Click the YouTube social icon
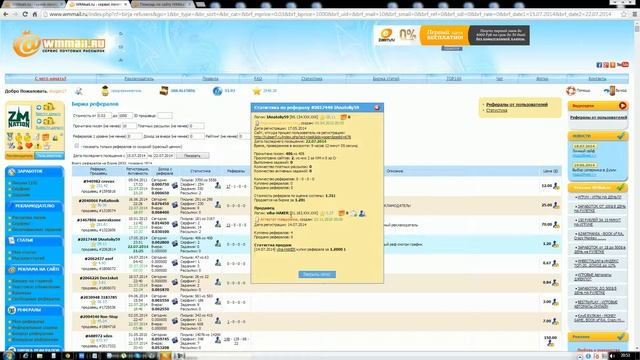Image resolution: width=640 pixels, height=360 pixels. click(623, 65)
